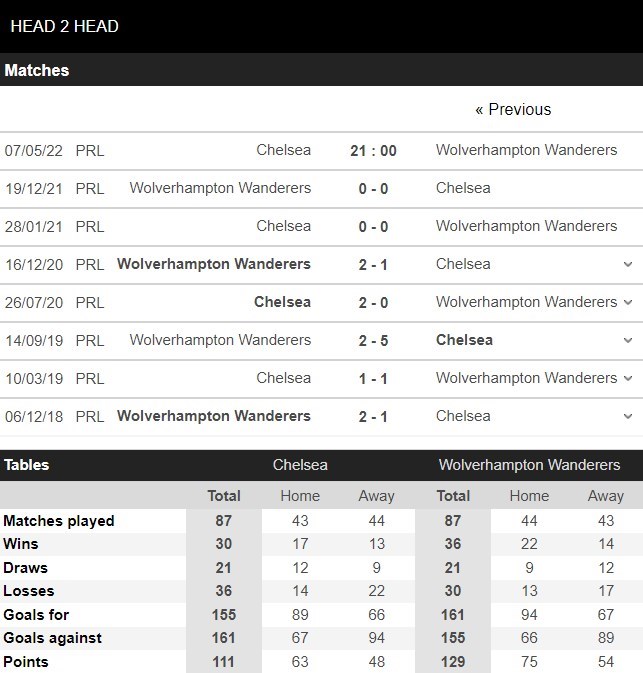Select the 1 - 1 match score

(x=373, y=379)
